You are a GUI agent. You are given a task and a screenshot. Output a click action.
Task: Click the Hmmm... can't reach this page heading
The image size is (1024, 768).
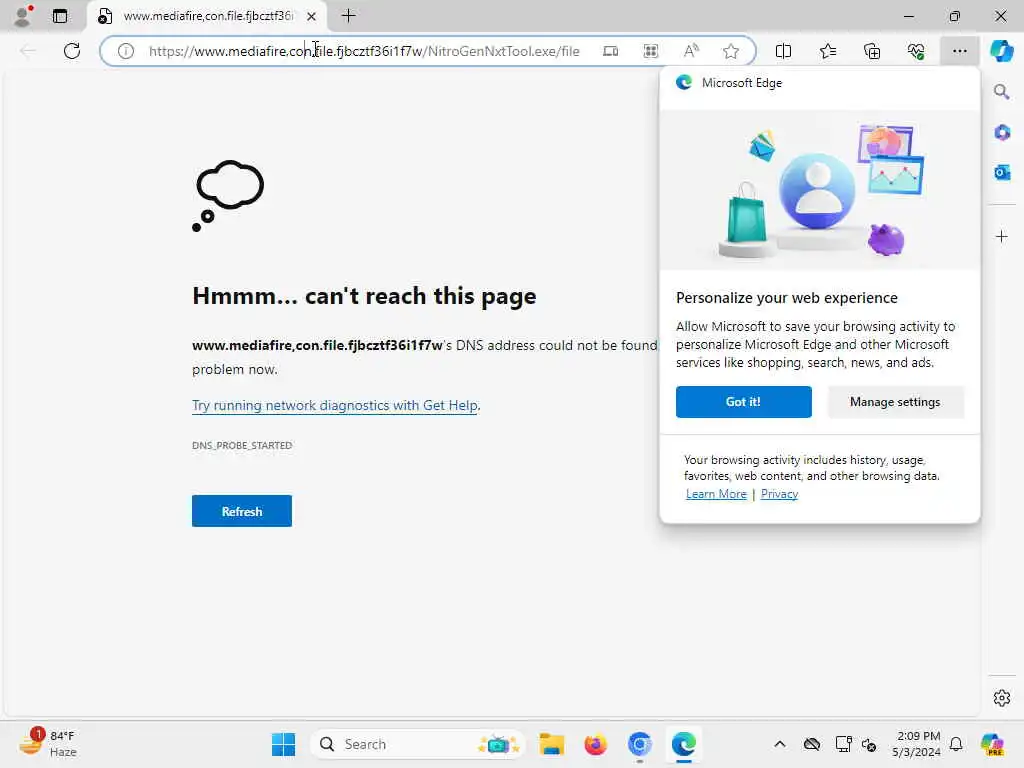click(x=364, y=296)
